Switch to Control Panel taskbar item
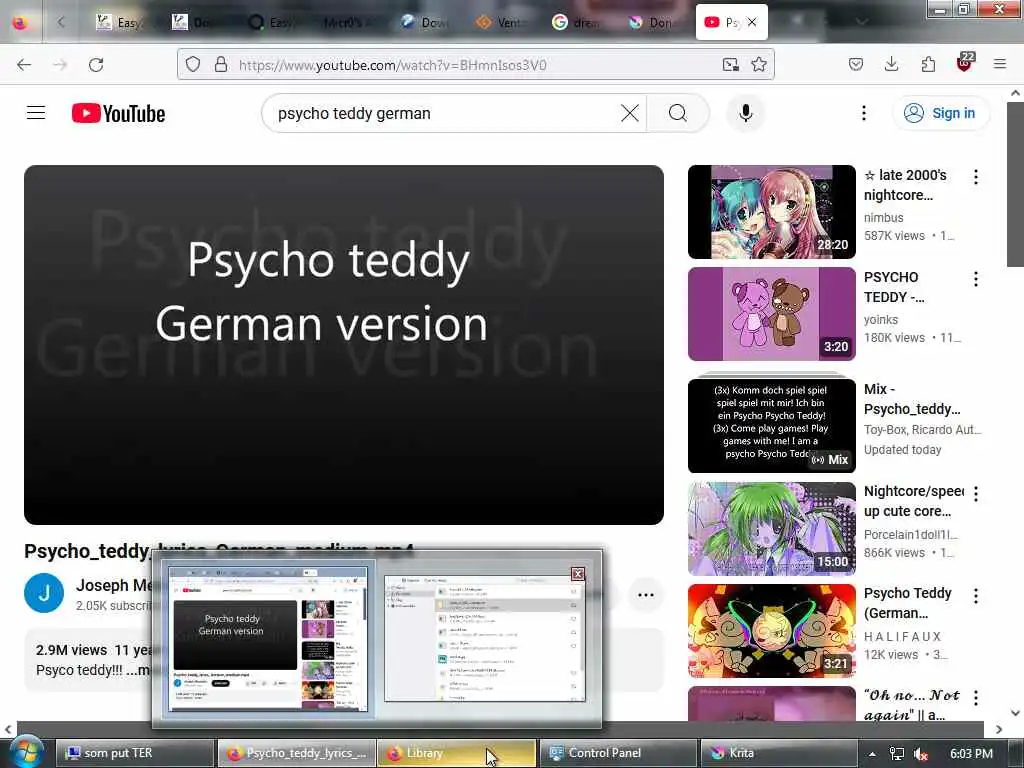Screen dimensions: 1024x768 click(617, 753)
